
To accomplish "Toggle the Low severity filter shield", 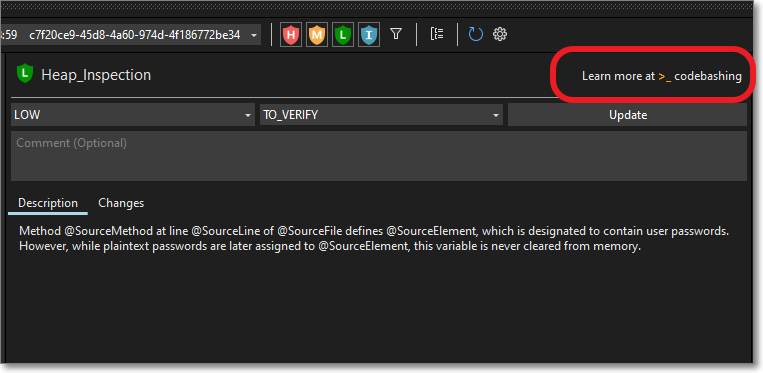I will pos(343,35).
